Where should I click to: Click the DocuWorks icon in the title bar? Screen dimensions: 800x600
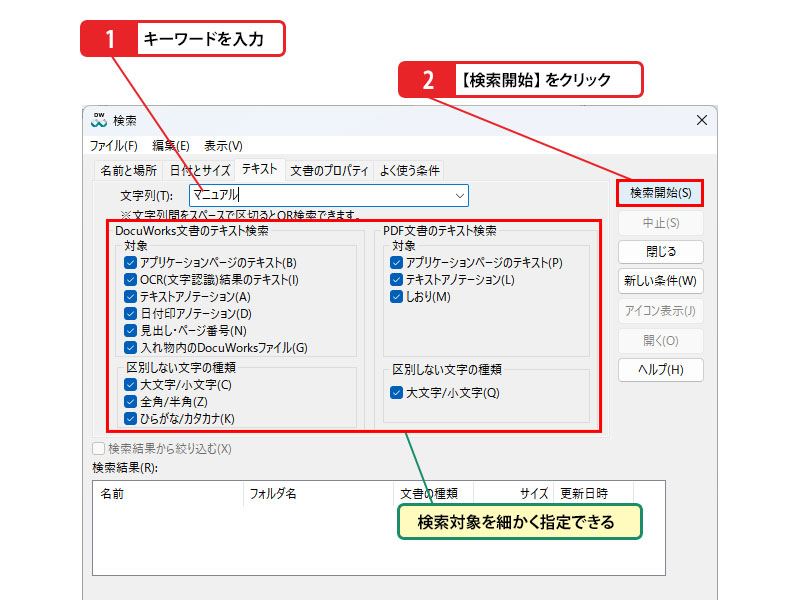tap(99, 120)
